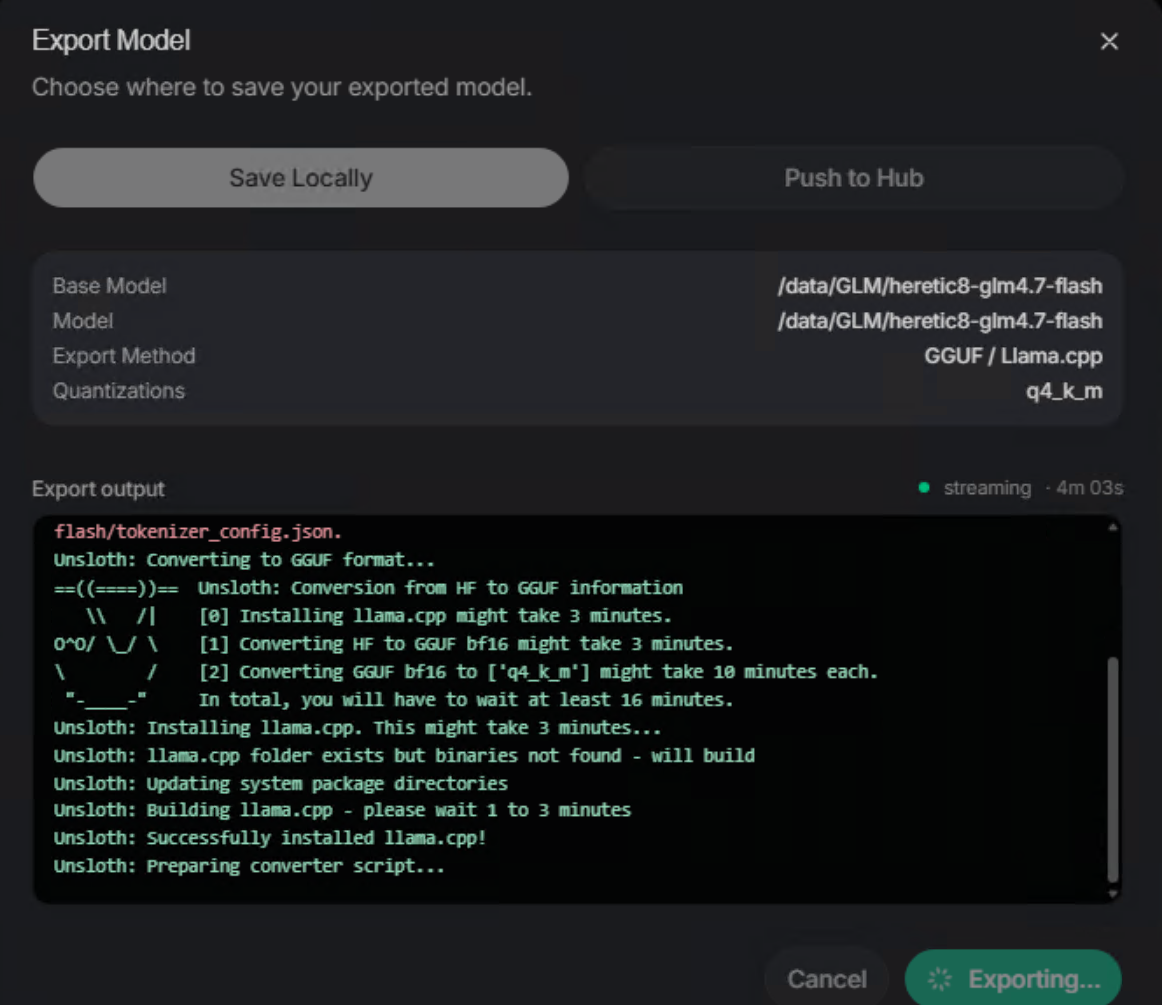Click the green streaming status dot

pos(923,488)
